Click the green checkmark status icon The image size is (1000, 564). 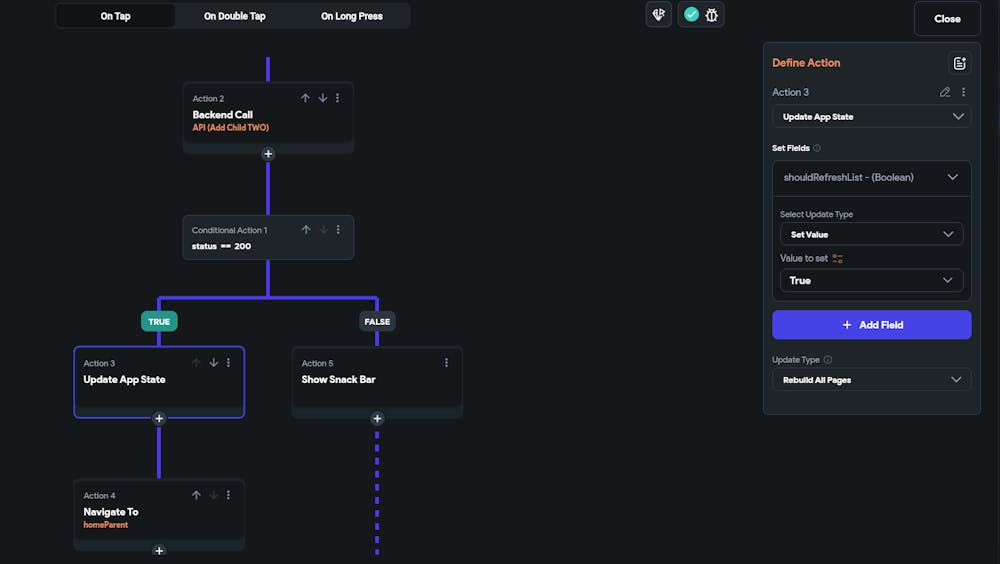click(x=691, y=14)
